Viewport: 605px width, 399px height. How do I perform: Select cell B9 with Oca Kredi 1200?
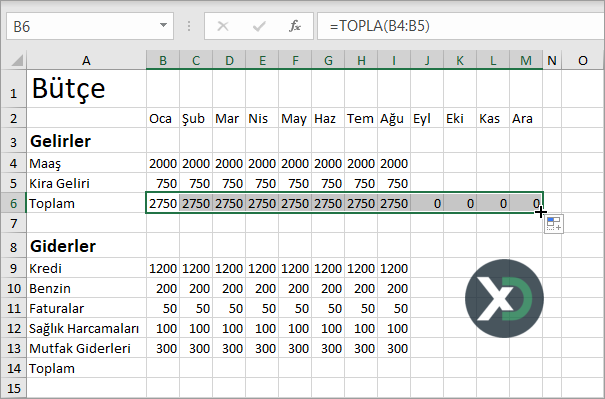[163, 268]
